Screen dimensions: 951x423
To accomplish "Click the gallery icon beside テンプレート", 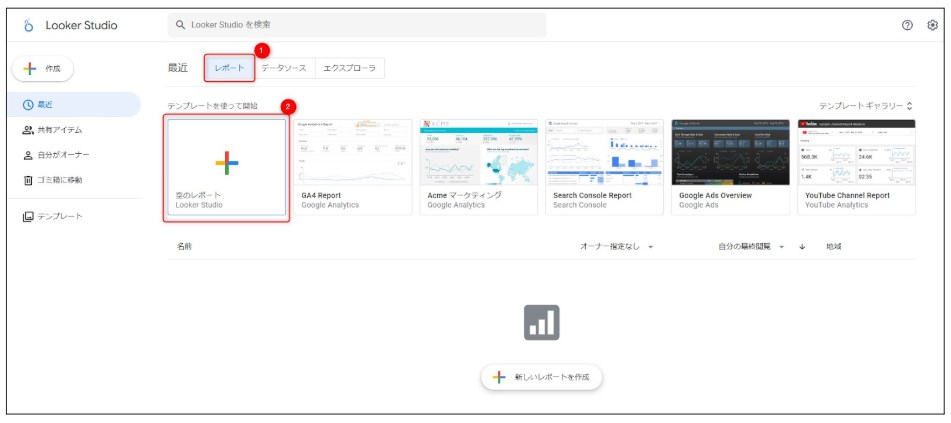I will pos(28,217).
